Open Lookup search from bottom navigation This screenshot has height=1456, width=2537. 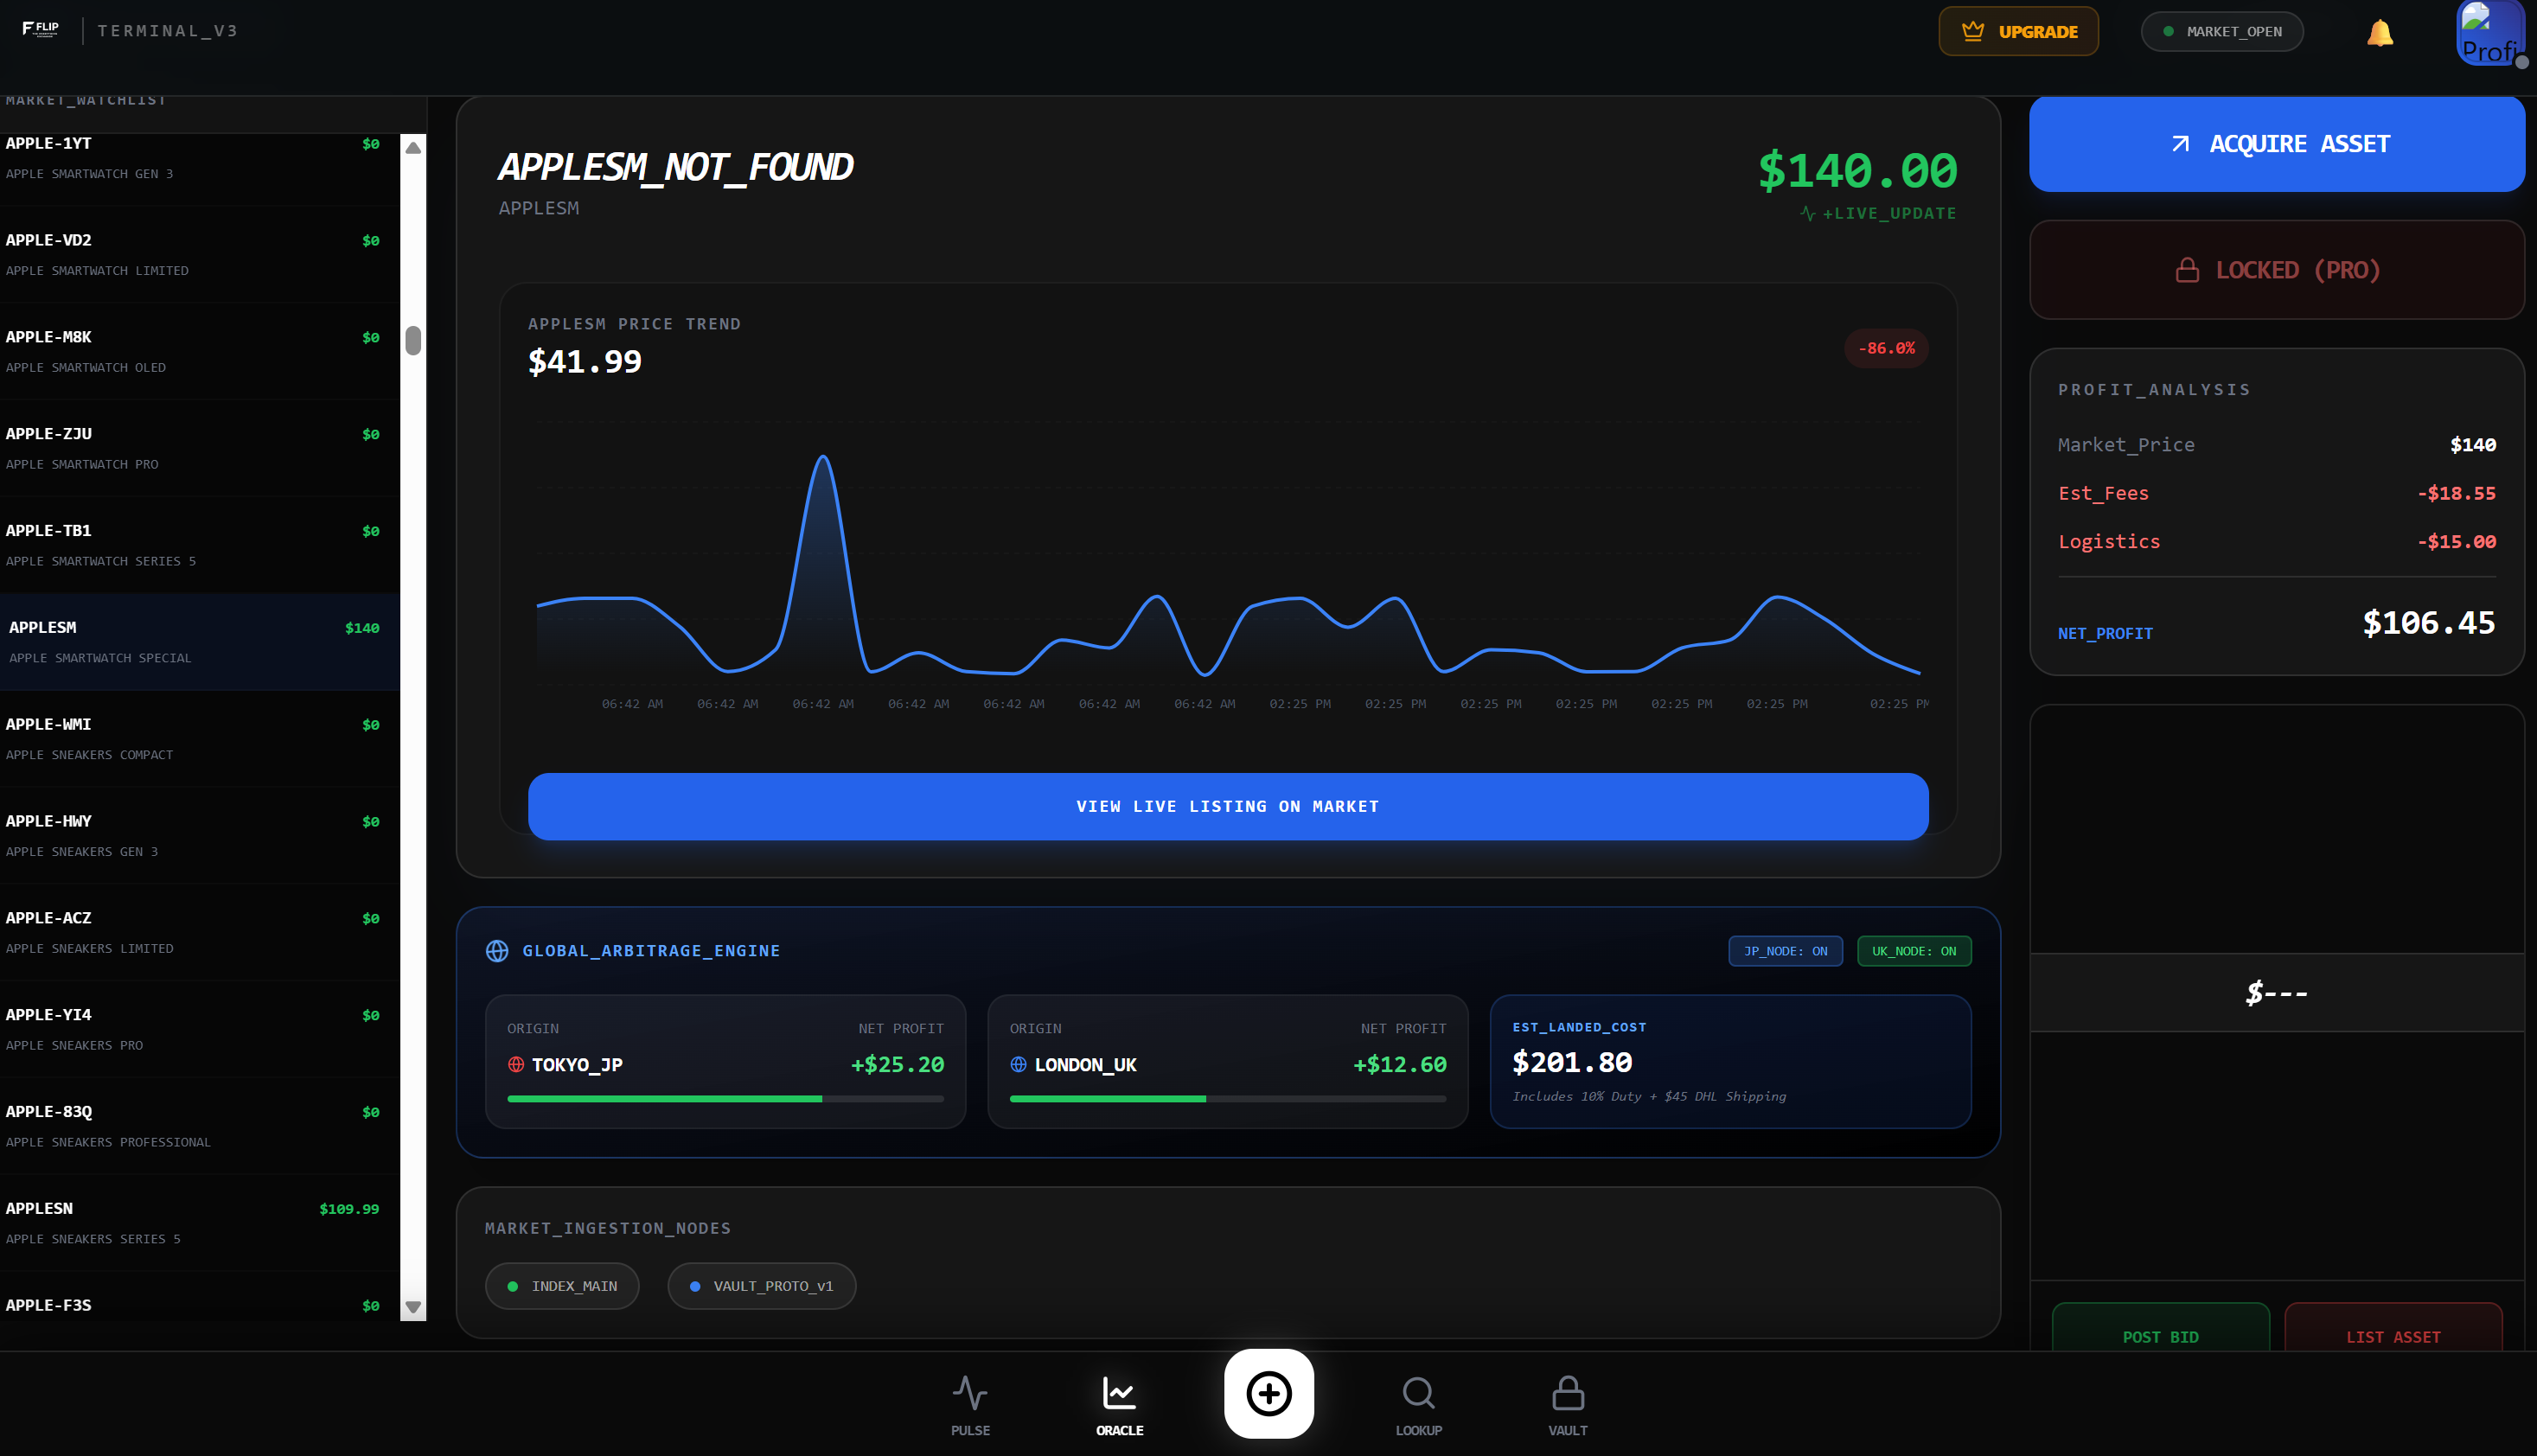1418,1400
